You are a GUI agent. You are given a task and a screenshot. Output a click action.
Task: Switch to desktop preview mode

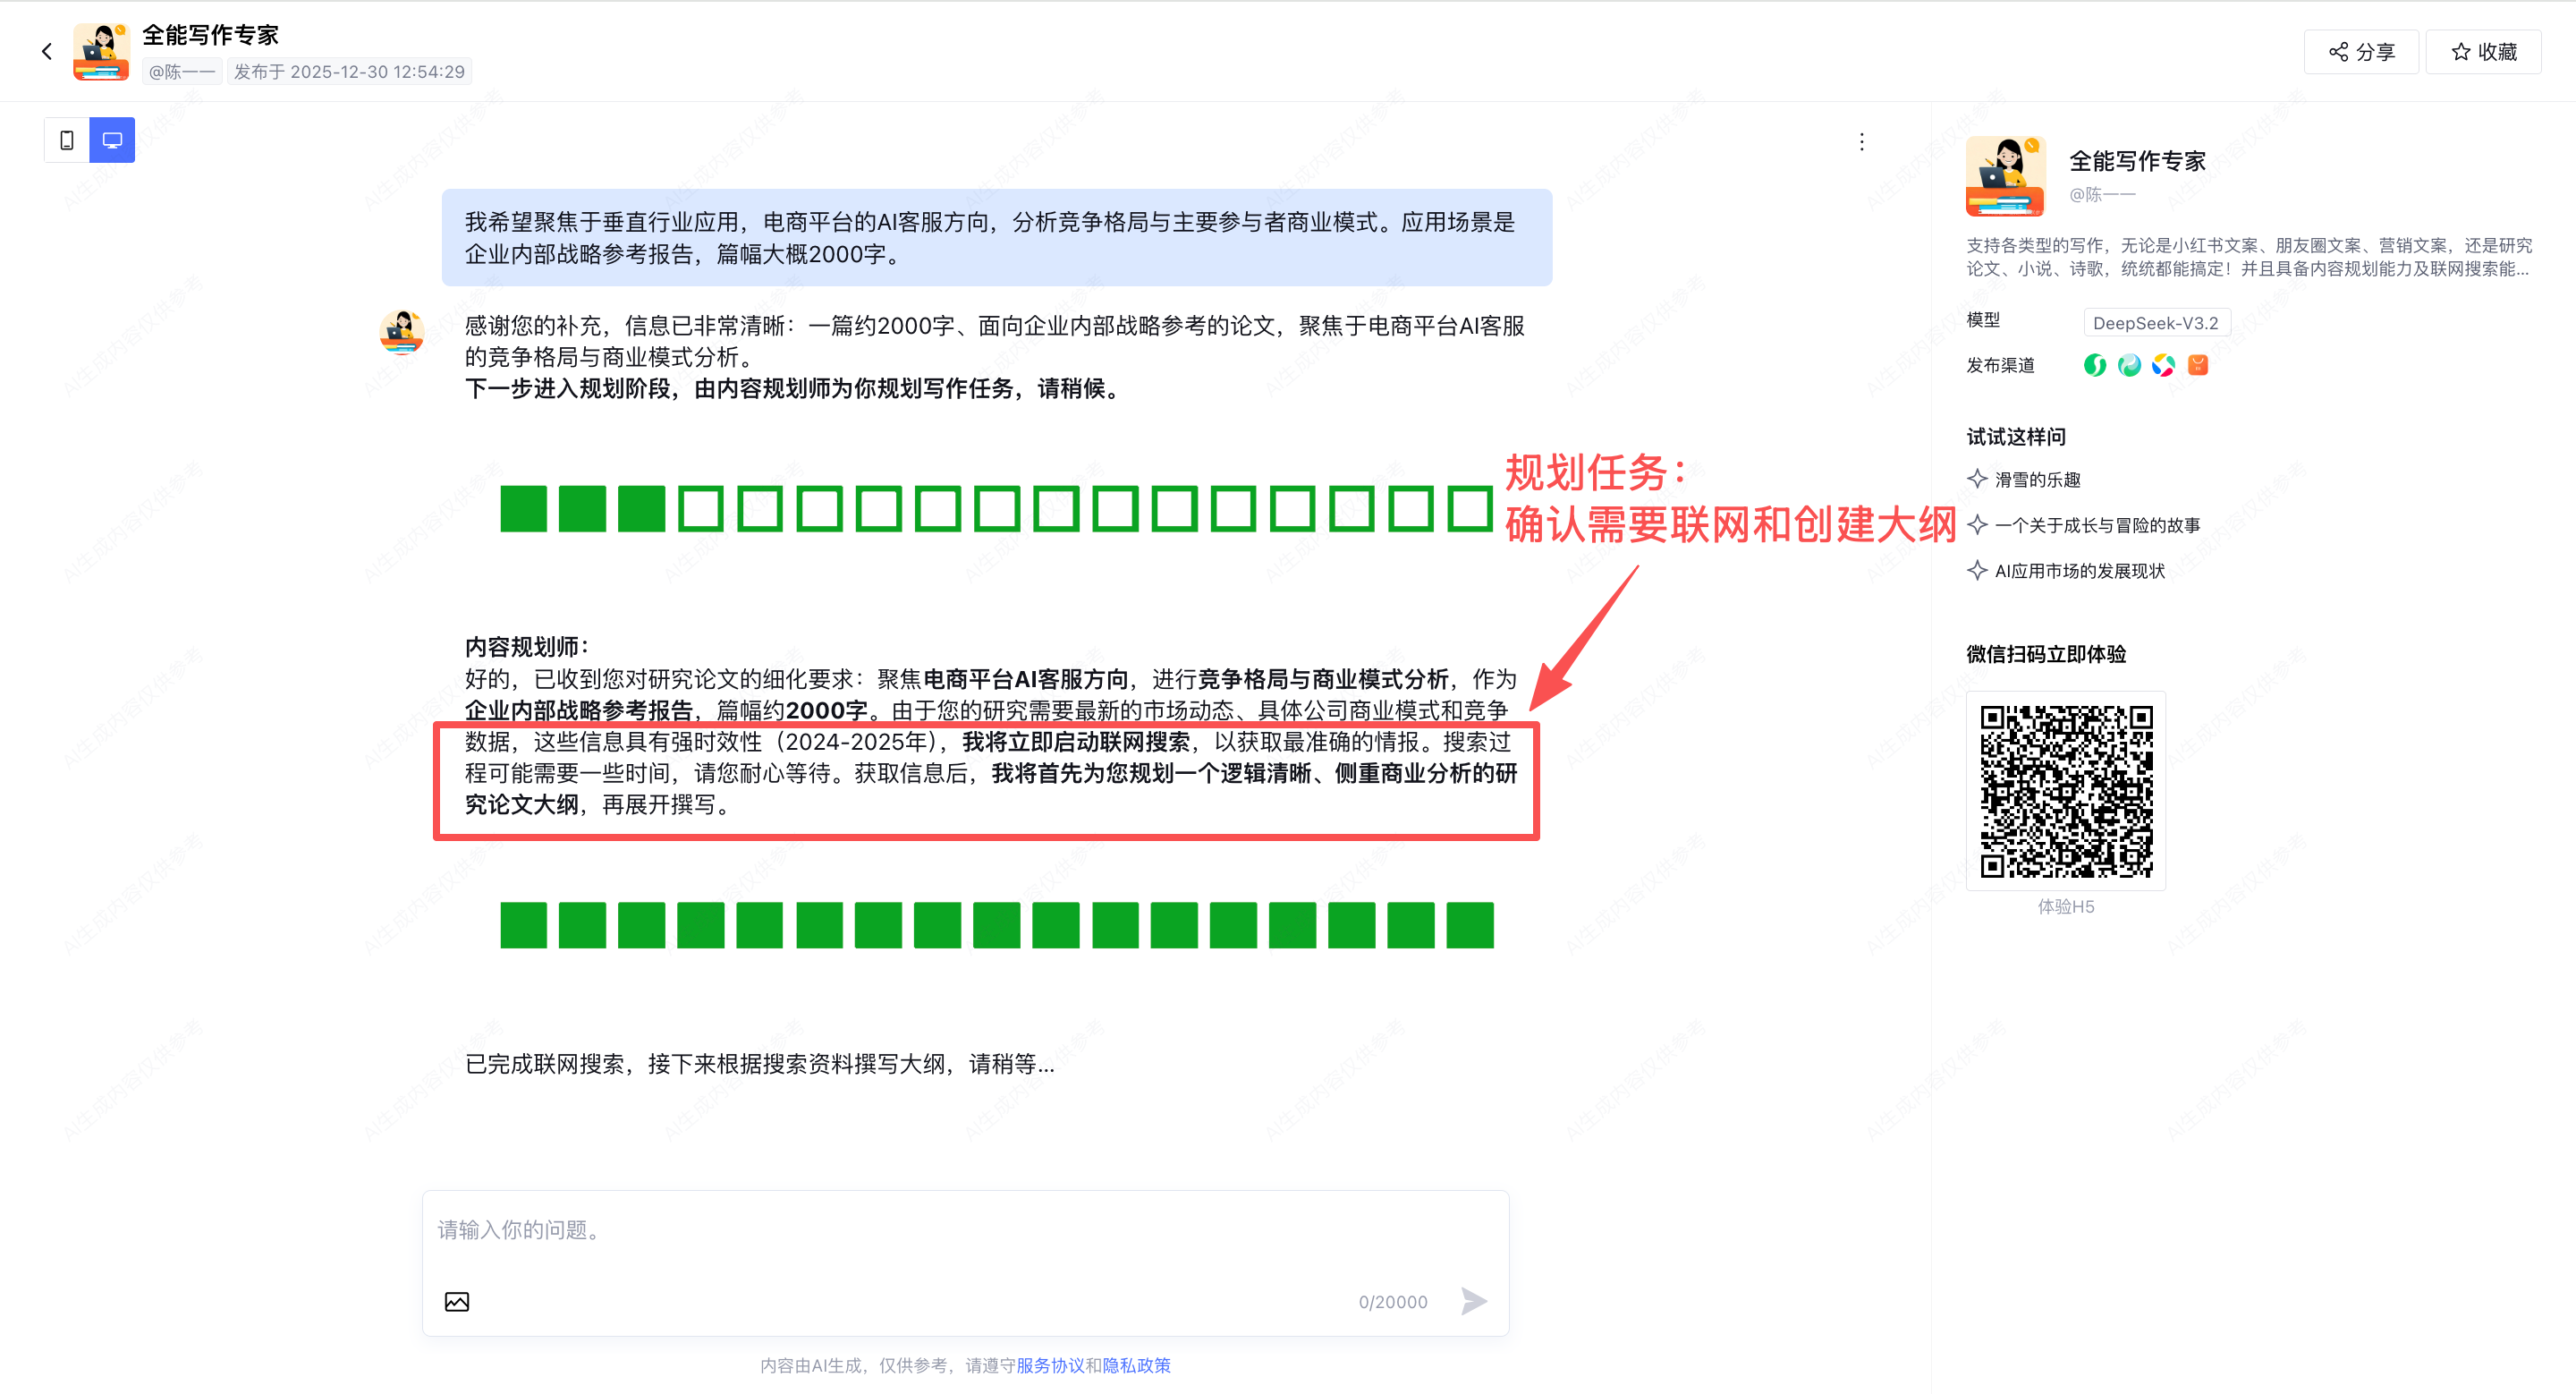click(x=112, y=140)
